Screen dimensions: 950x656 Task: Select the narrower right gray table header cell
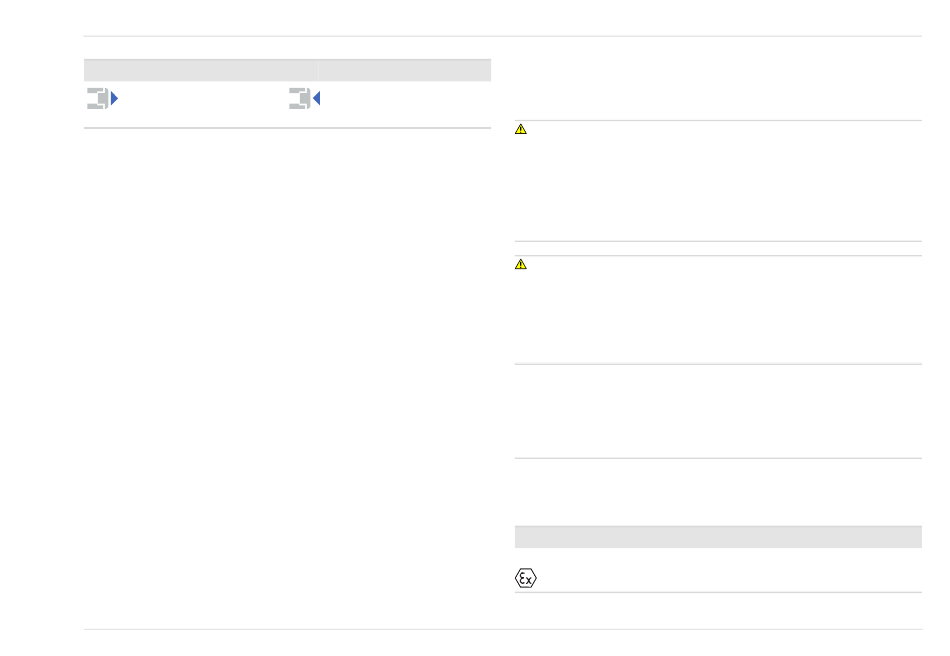point(405,70)
